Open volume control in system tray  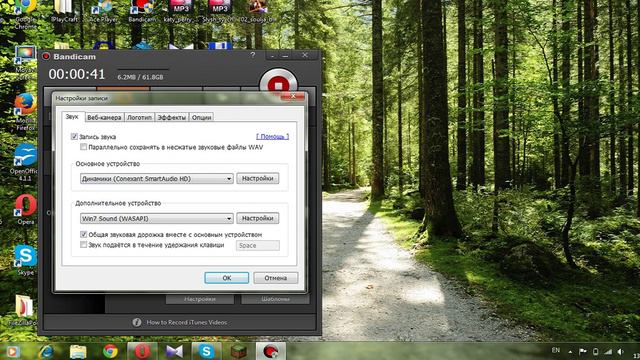click(x=621, y=351)
